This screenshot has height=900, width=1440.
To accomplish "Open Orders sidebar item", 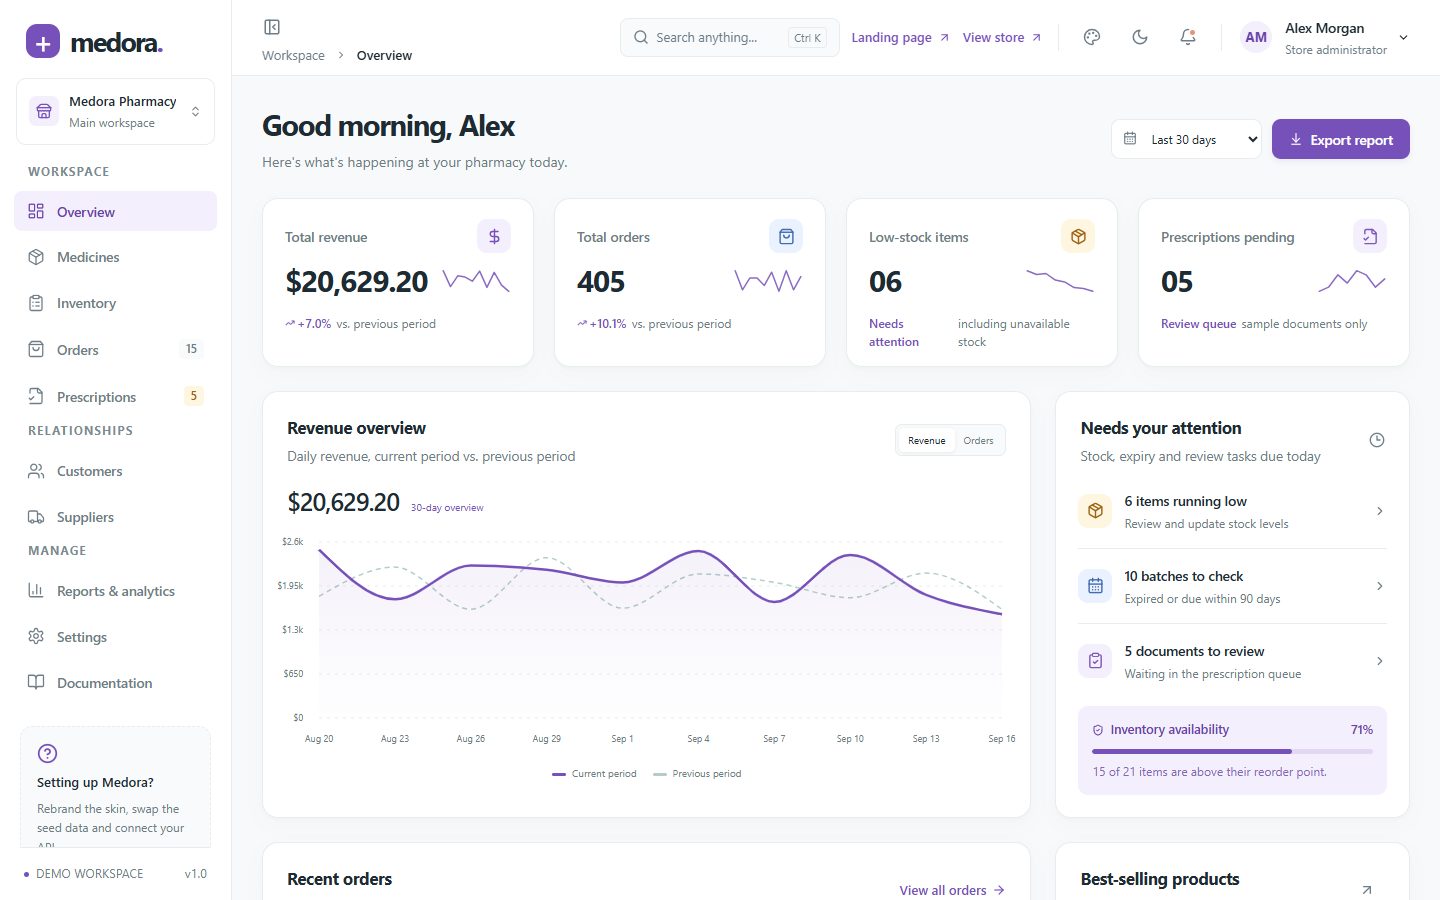I will (x=115, y=350).
